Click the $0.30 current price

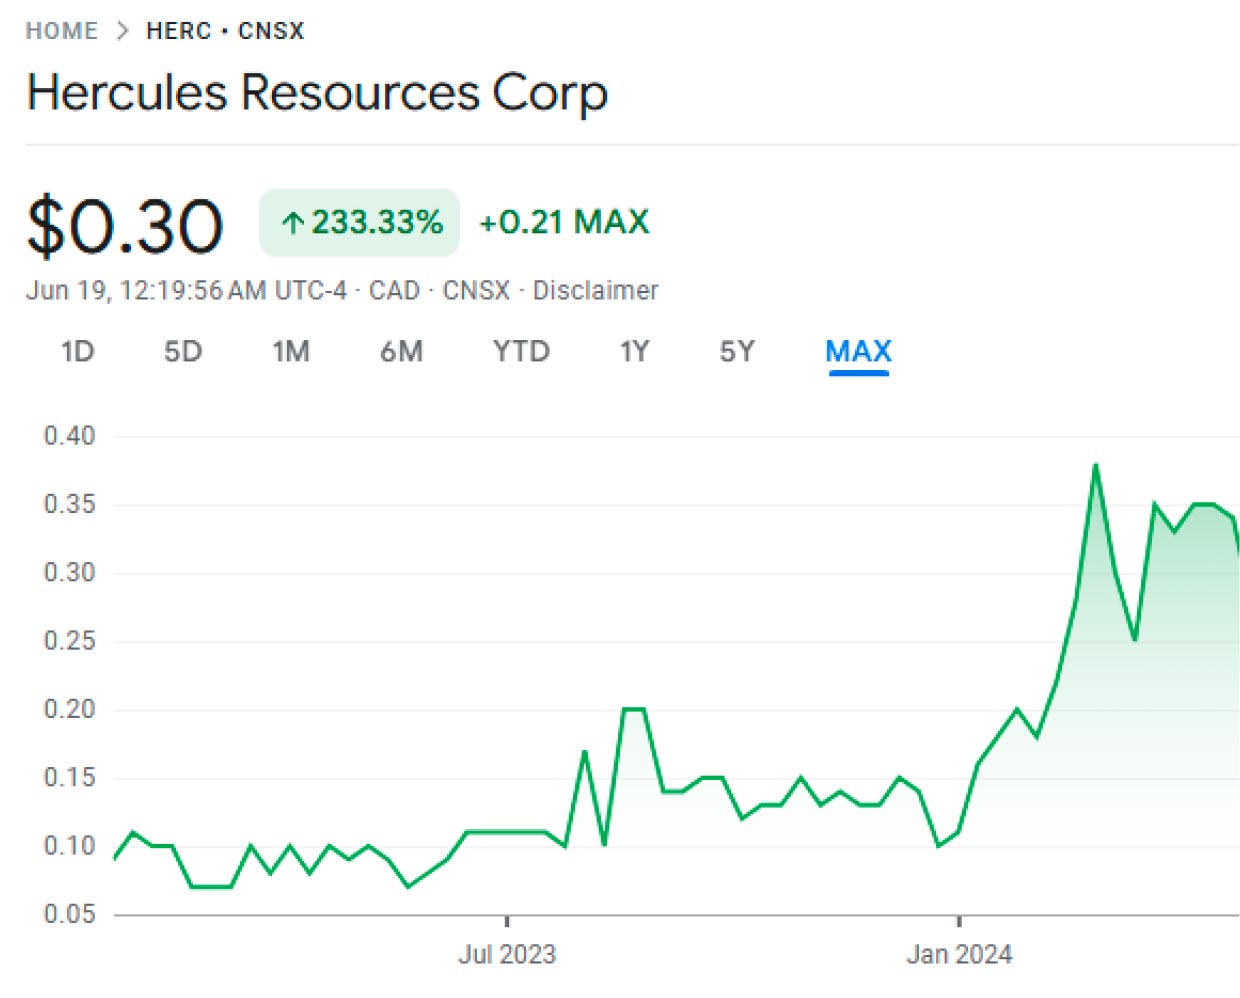(x=124, y=225)
